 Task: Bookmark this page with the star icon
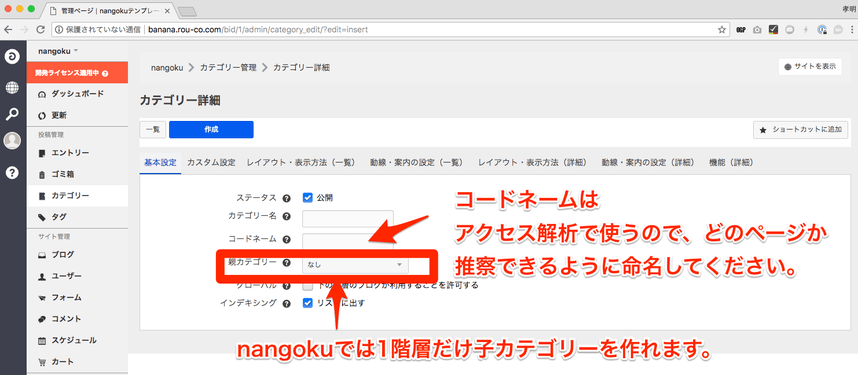pyautogui.click(x=722, y=30)
